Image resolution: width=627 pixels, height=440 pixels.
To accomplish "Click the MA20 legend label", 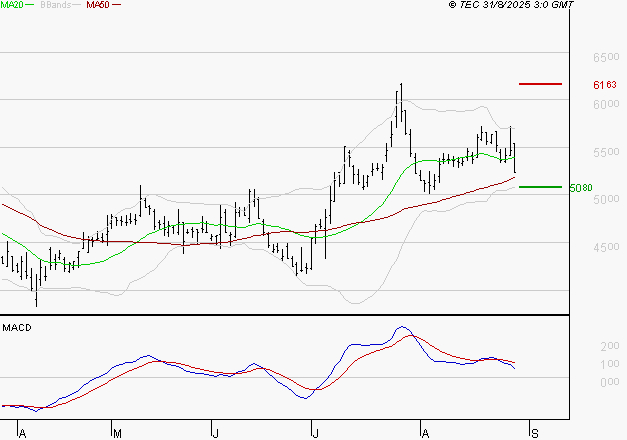I will (x=12, y=5).
